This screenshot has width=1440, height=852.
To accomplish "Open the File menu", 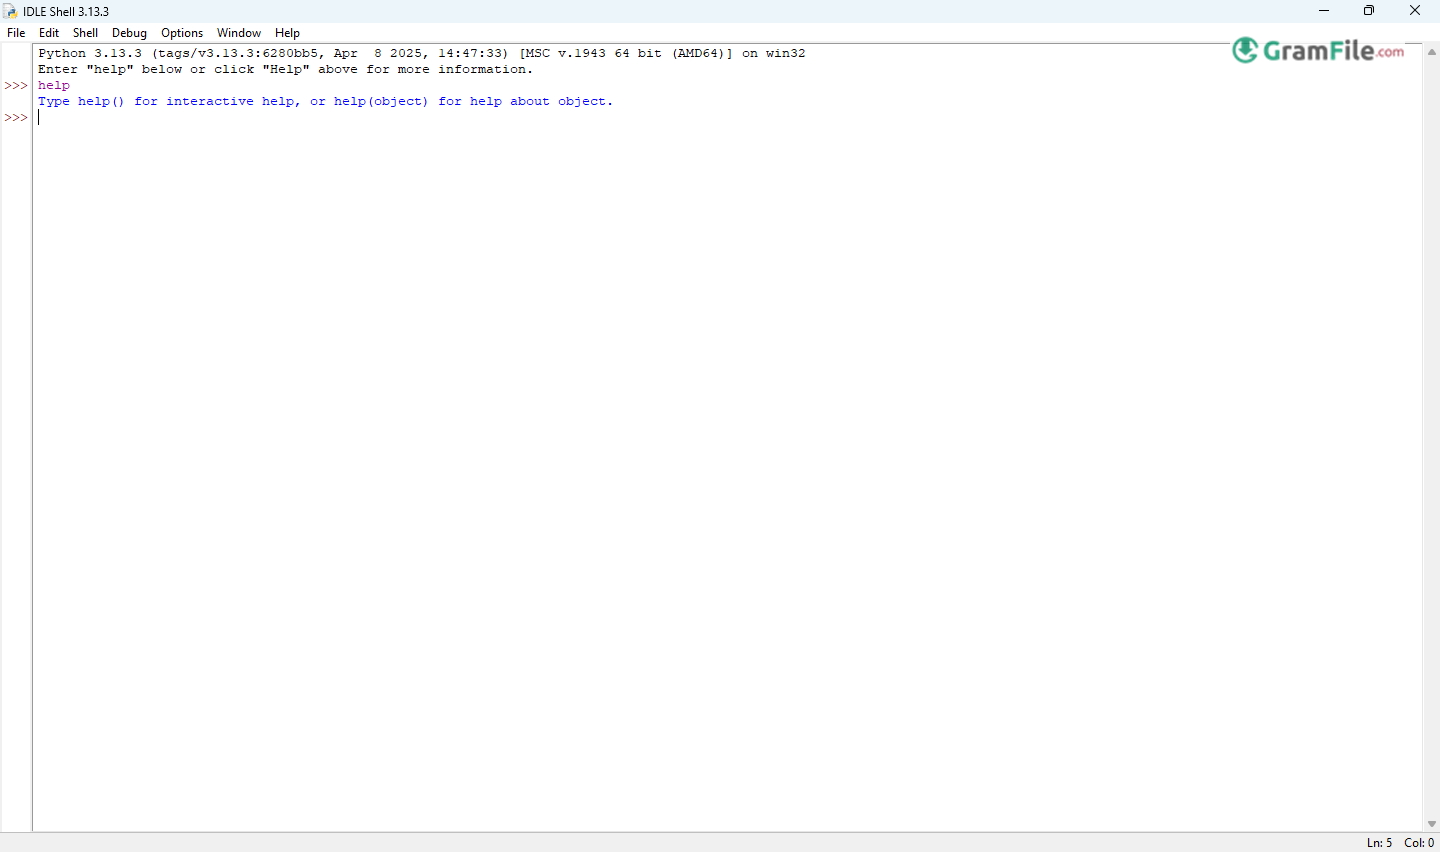I will (16, 33).
